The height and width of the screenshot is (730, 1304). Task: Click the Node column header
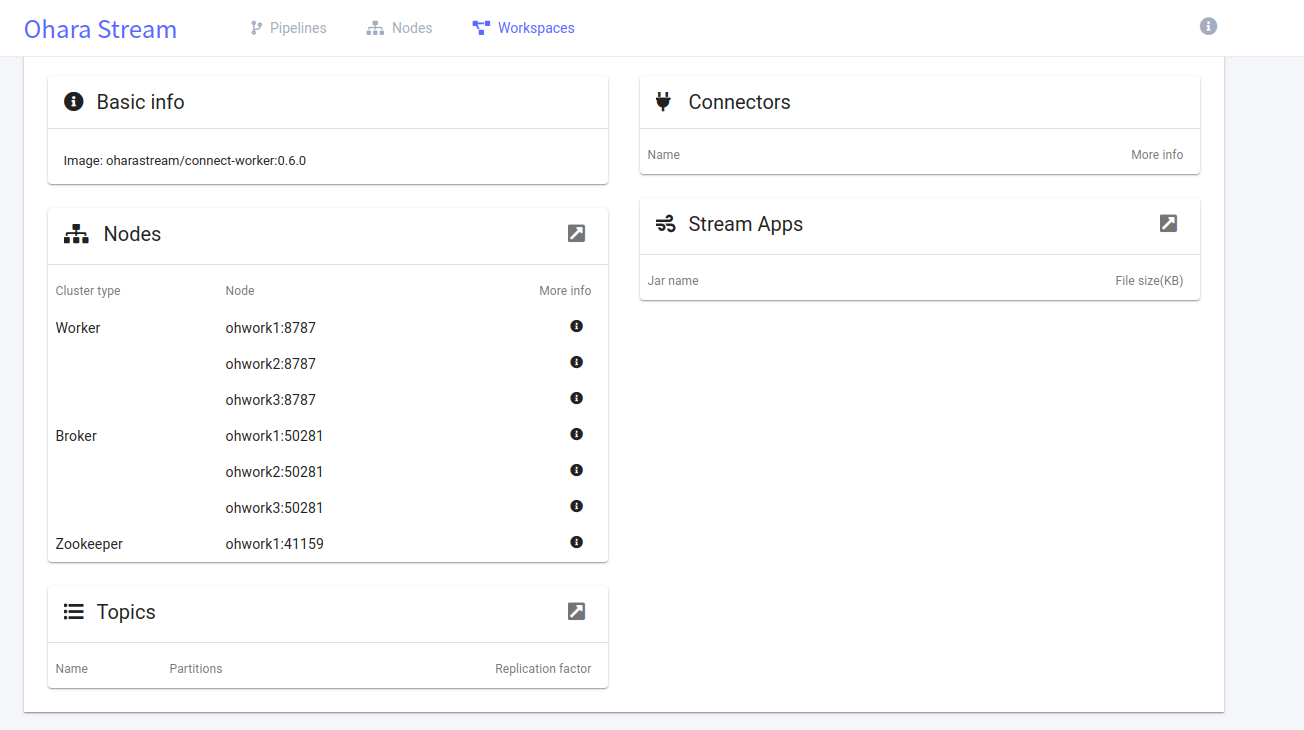240,291
